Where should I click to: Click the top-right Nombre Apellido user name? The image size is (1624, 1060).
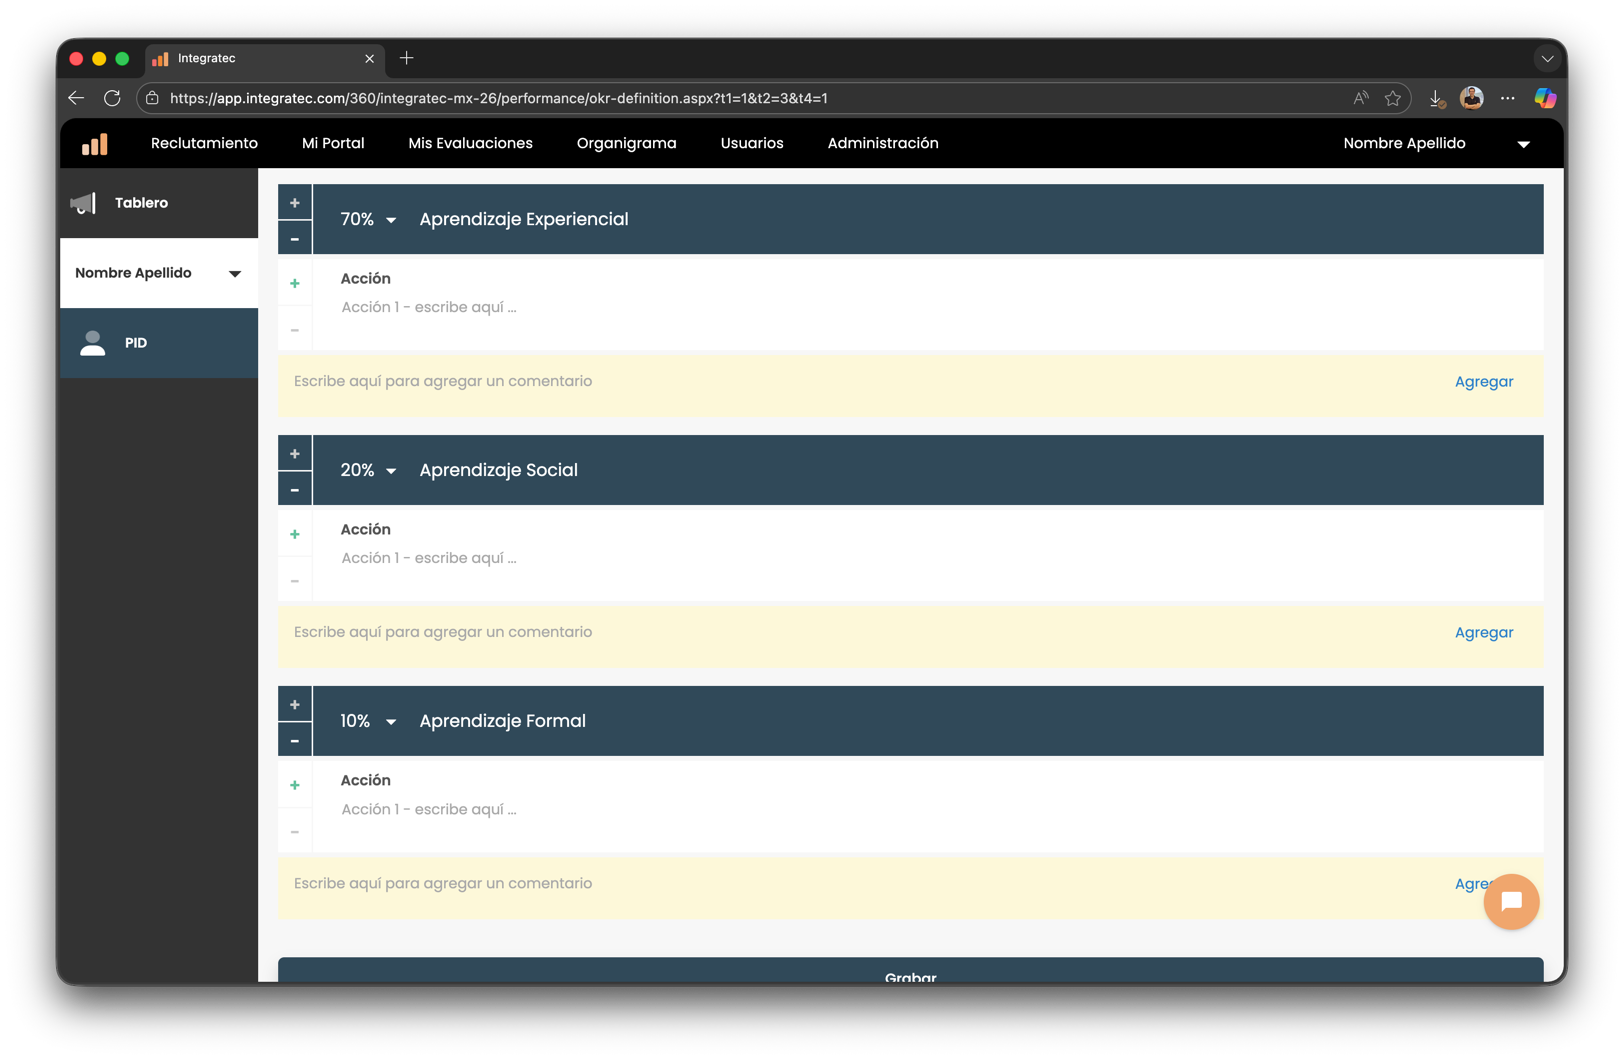click(1404, 144)
